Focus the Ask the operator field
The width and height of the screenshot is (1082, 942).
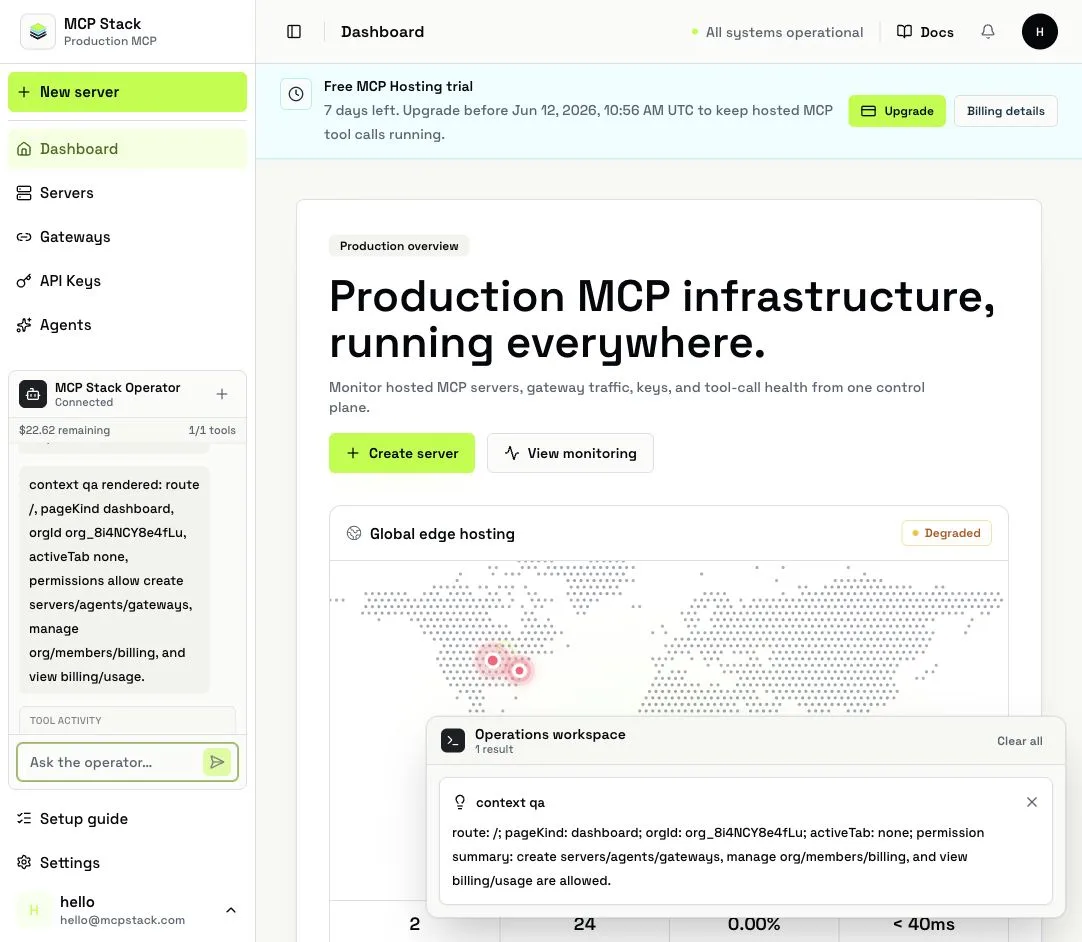point(110,762)
